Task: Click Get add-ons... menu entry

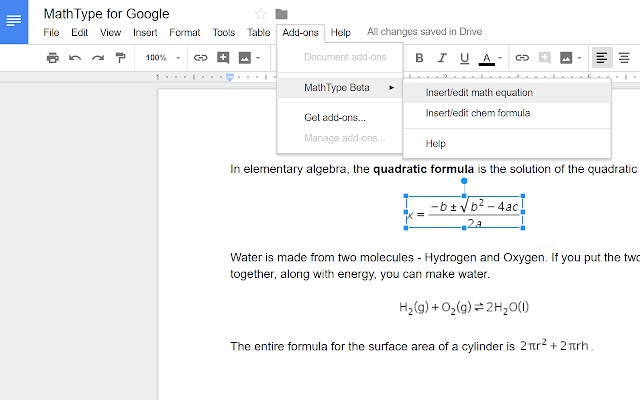Action: click(x=334, y=117)
